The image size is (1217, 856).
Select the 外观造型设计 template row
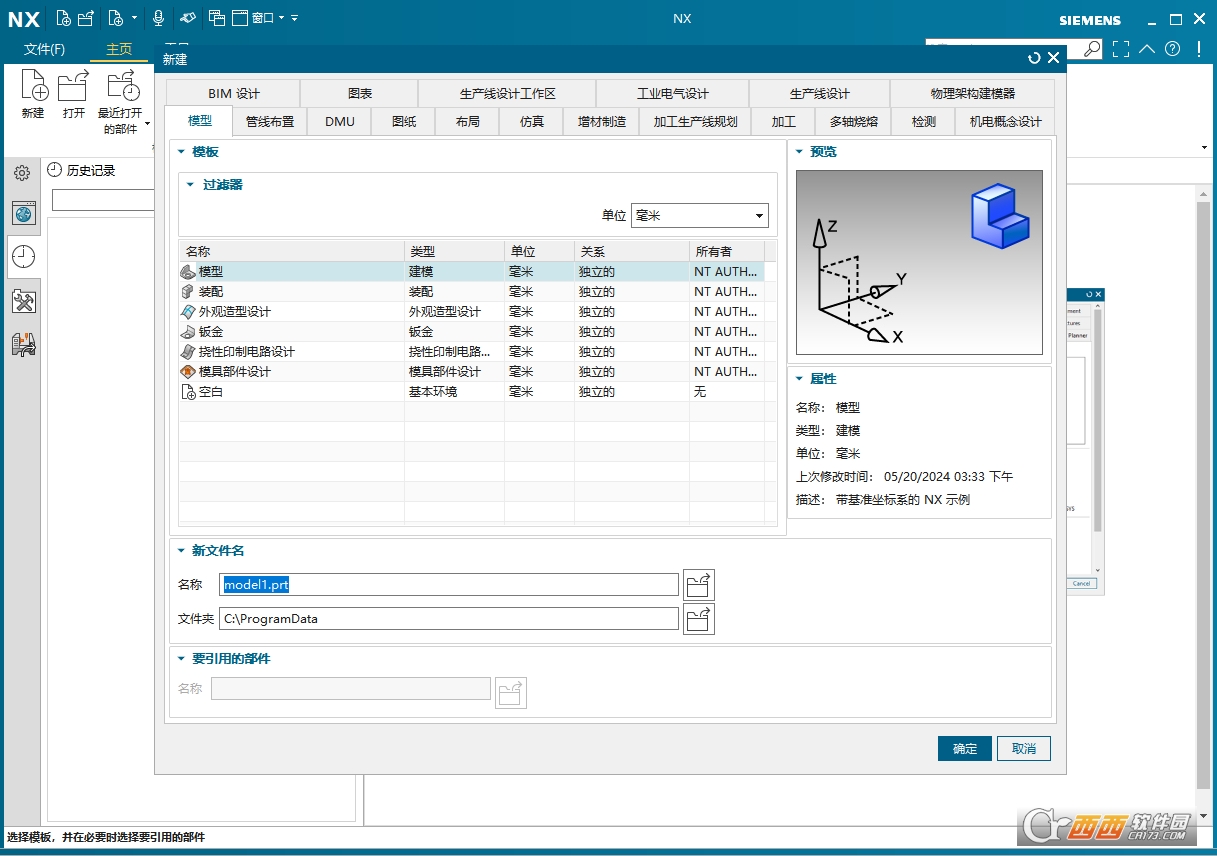click(x=471, y=312)
